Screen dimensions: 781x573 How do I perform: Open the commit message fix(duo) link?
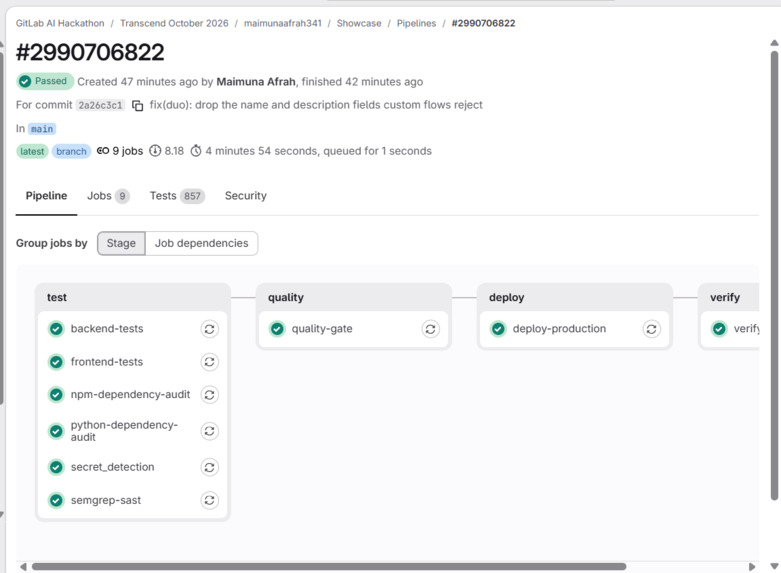(x=316, y=105)
